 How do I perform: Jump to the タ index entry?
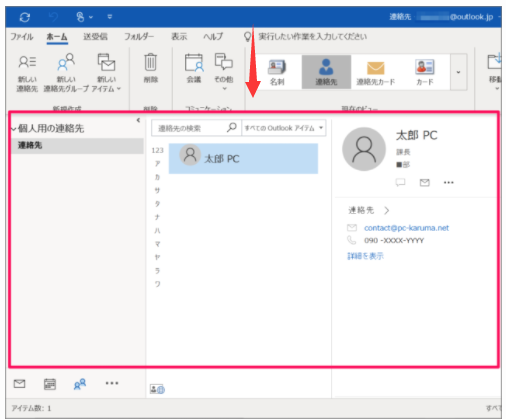pyautogui.click(x=157, y=204)
